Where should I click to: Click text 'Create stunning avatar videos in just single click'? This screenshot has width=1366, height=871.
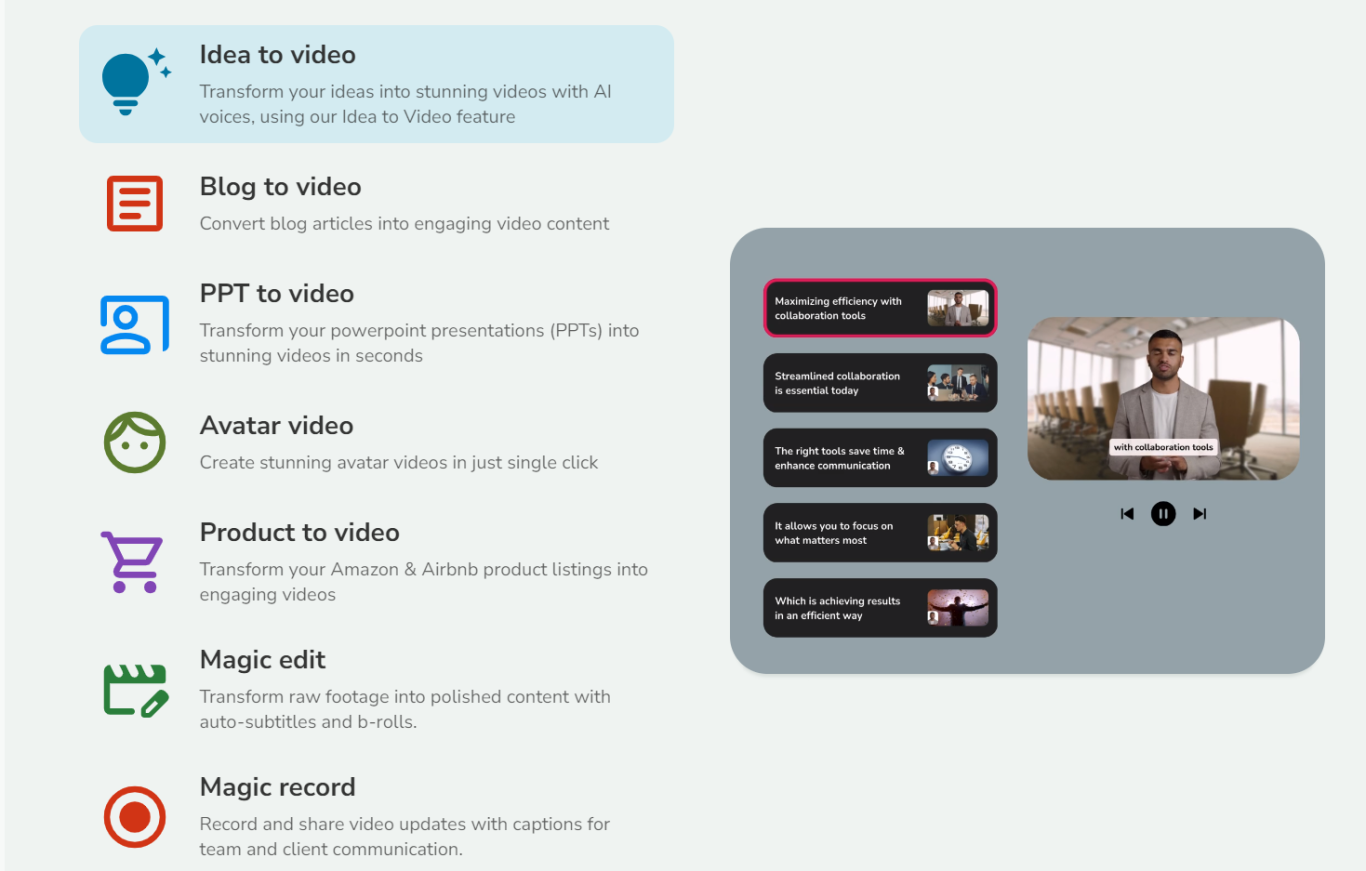(x=399, y=462)
